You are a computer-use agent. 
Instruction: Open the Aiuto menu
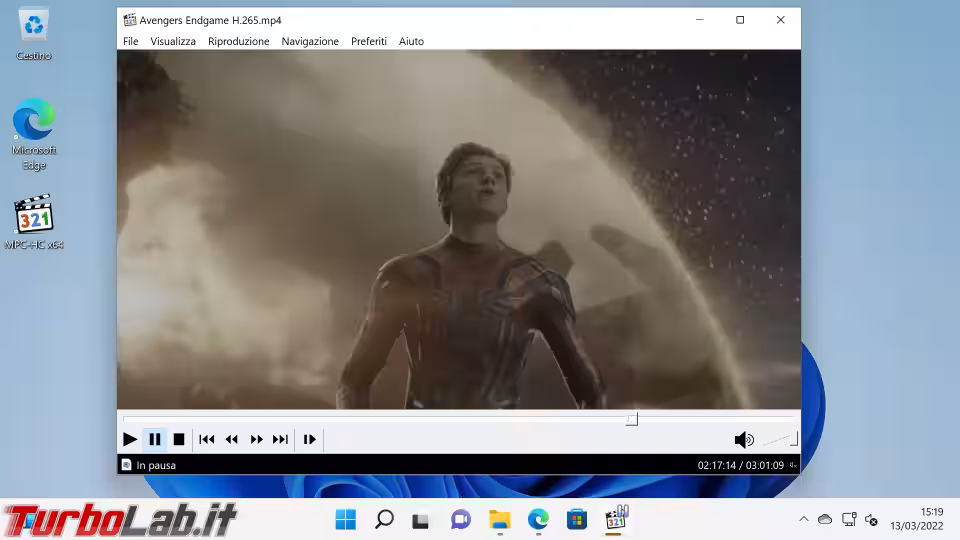(411, 41)
